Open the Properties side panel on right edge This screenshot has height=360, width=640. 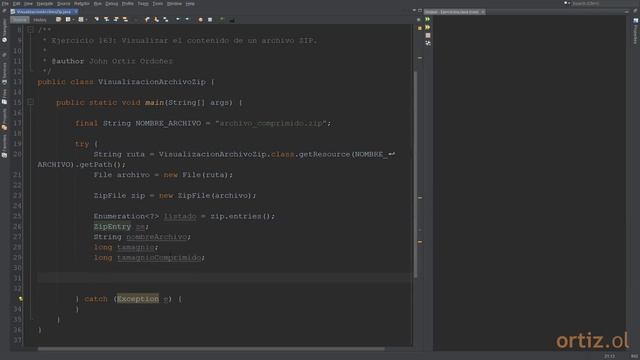(635, 31)
